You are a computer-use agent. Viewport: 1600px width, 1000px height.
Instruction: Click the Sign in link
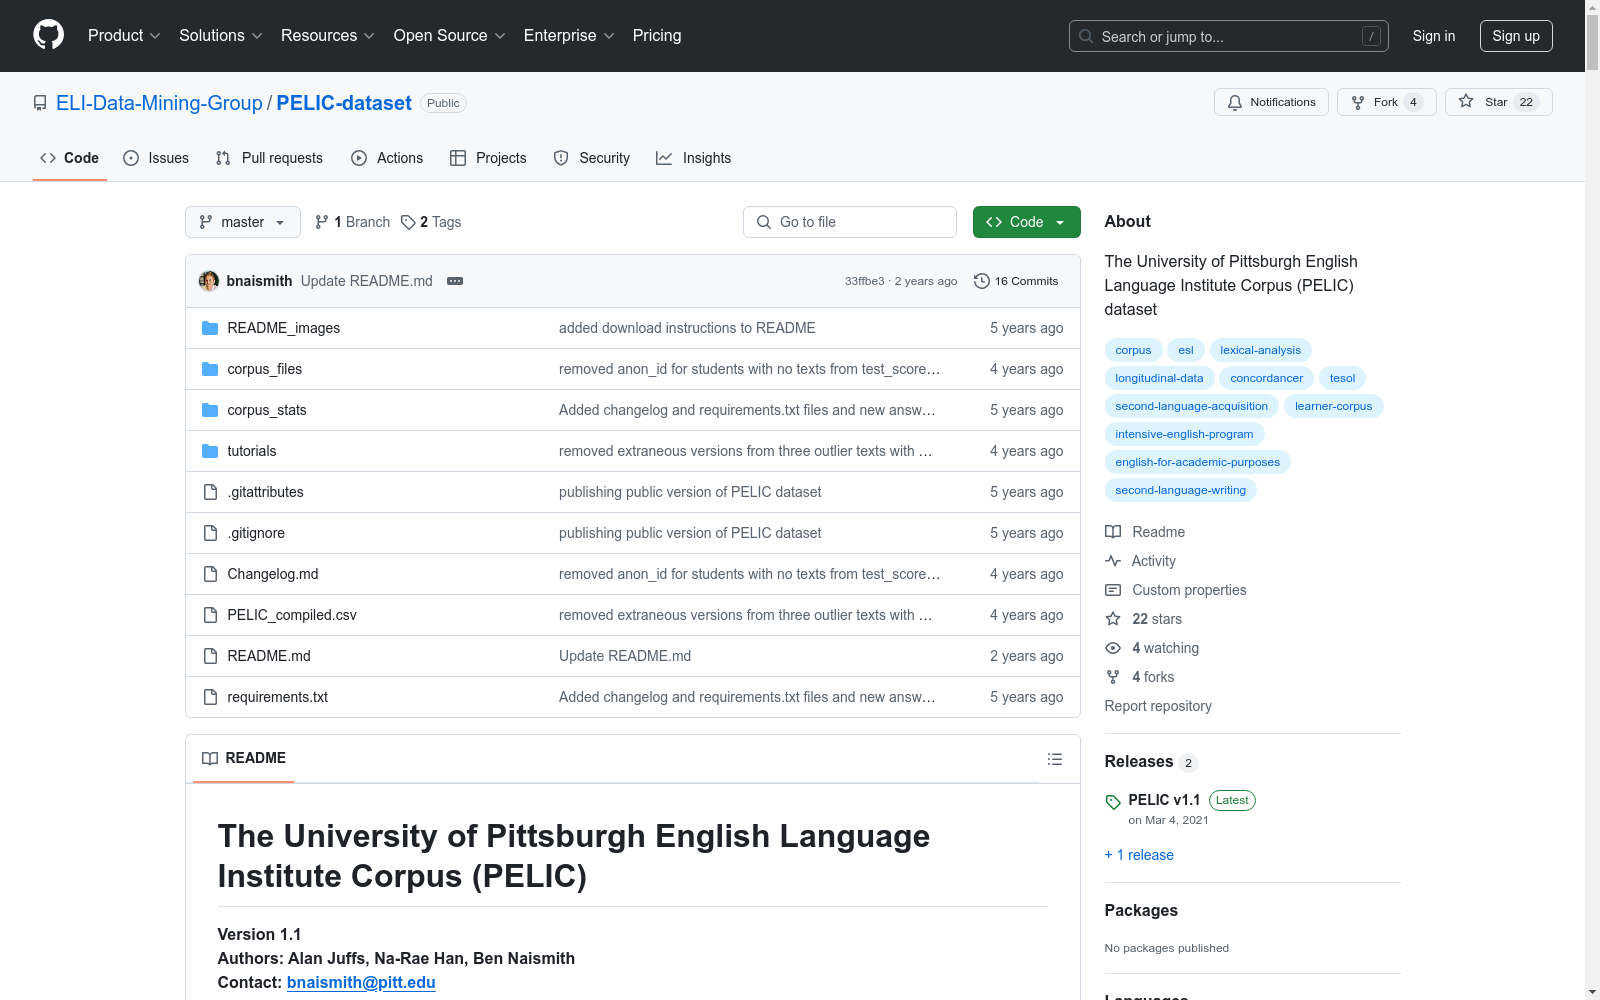(x=1434, y=36)
